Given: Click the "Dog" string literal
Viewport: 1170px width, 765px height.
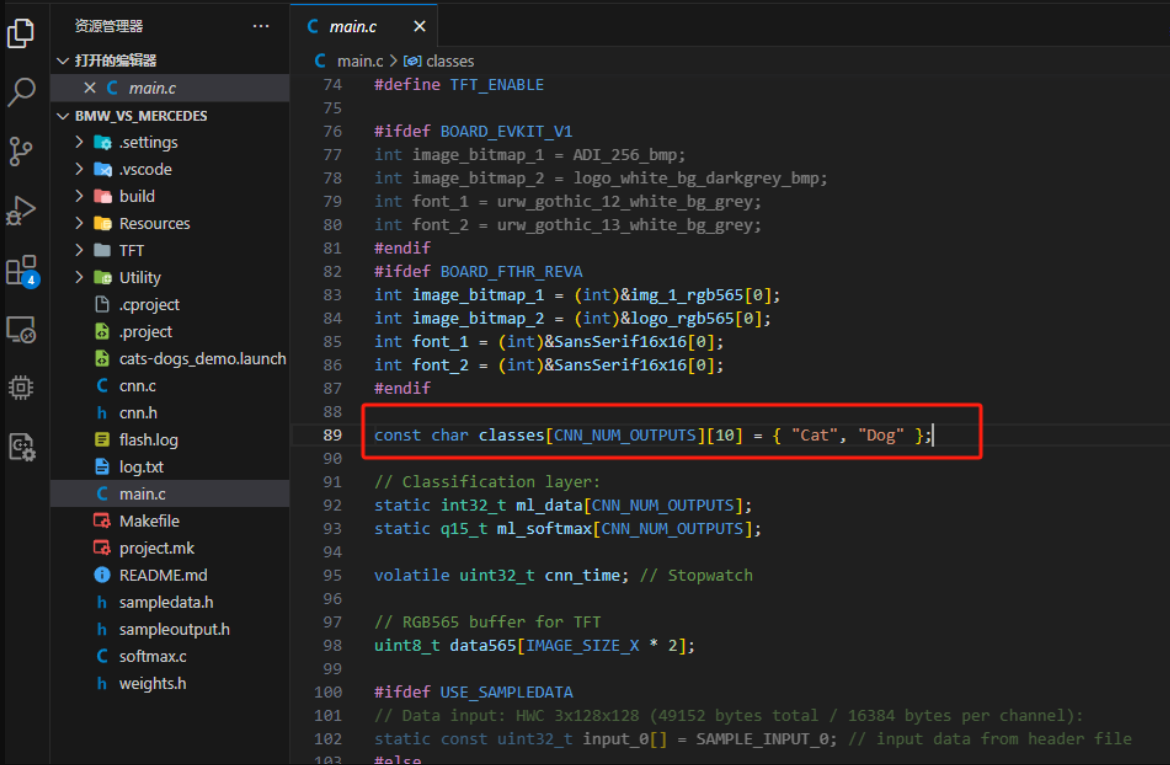Looking at the screenshot, I should (x=880, y=435).
